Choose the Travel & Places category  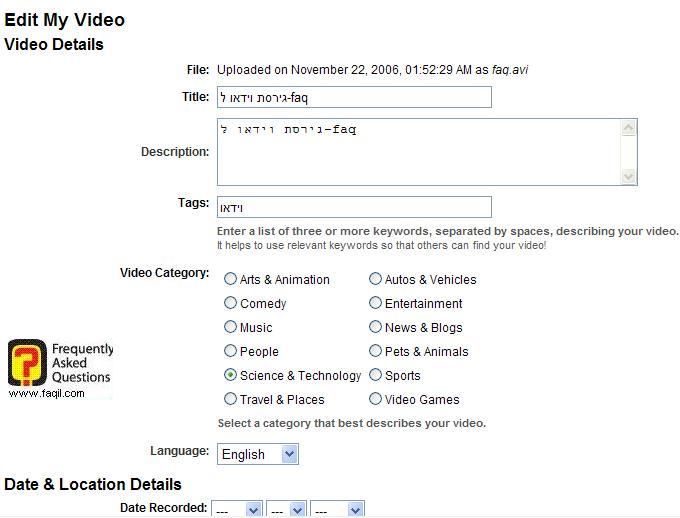pos(231,400)
